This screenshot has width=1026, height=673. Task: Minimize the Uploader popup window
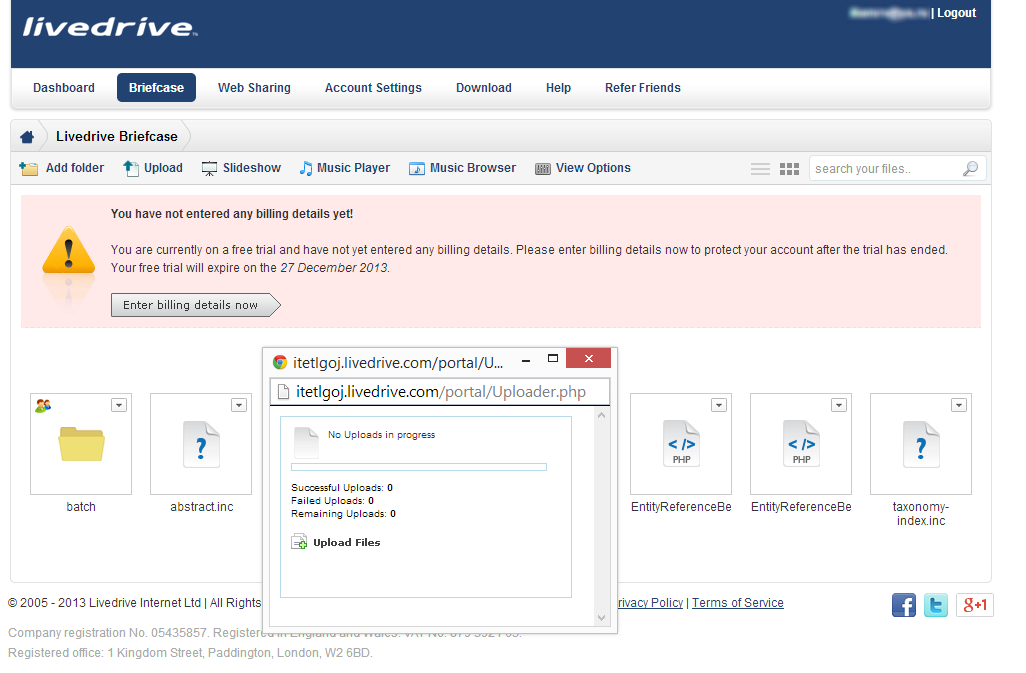[526, 360]
